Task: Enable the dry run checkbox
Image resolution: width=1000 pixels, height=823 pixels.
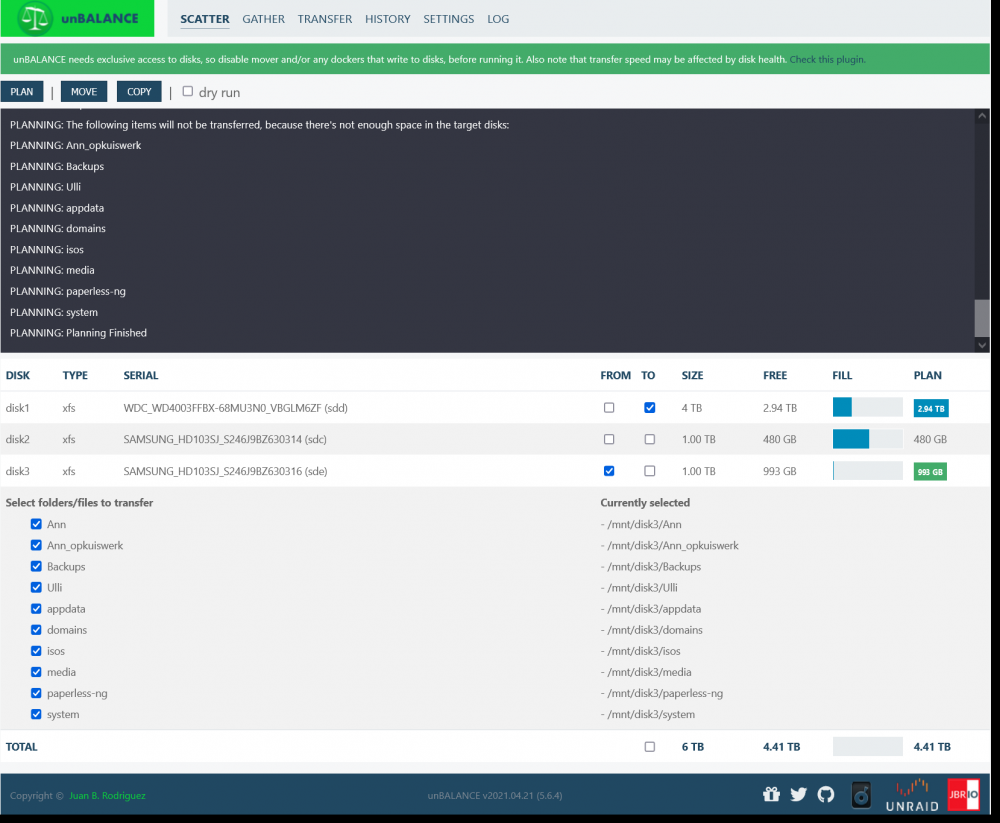Action: 188,91
